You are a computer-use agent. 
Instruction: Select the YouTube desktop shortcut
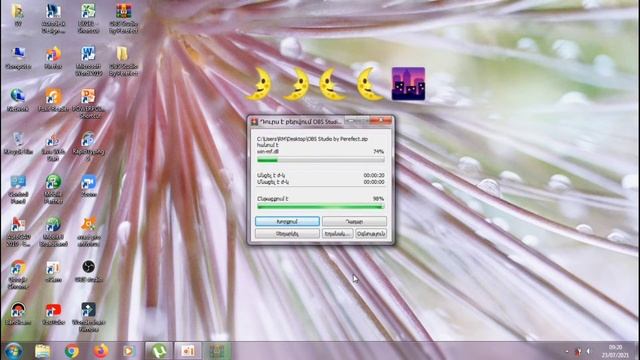click(x=53, y=314)
